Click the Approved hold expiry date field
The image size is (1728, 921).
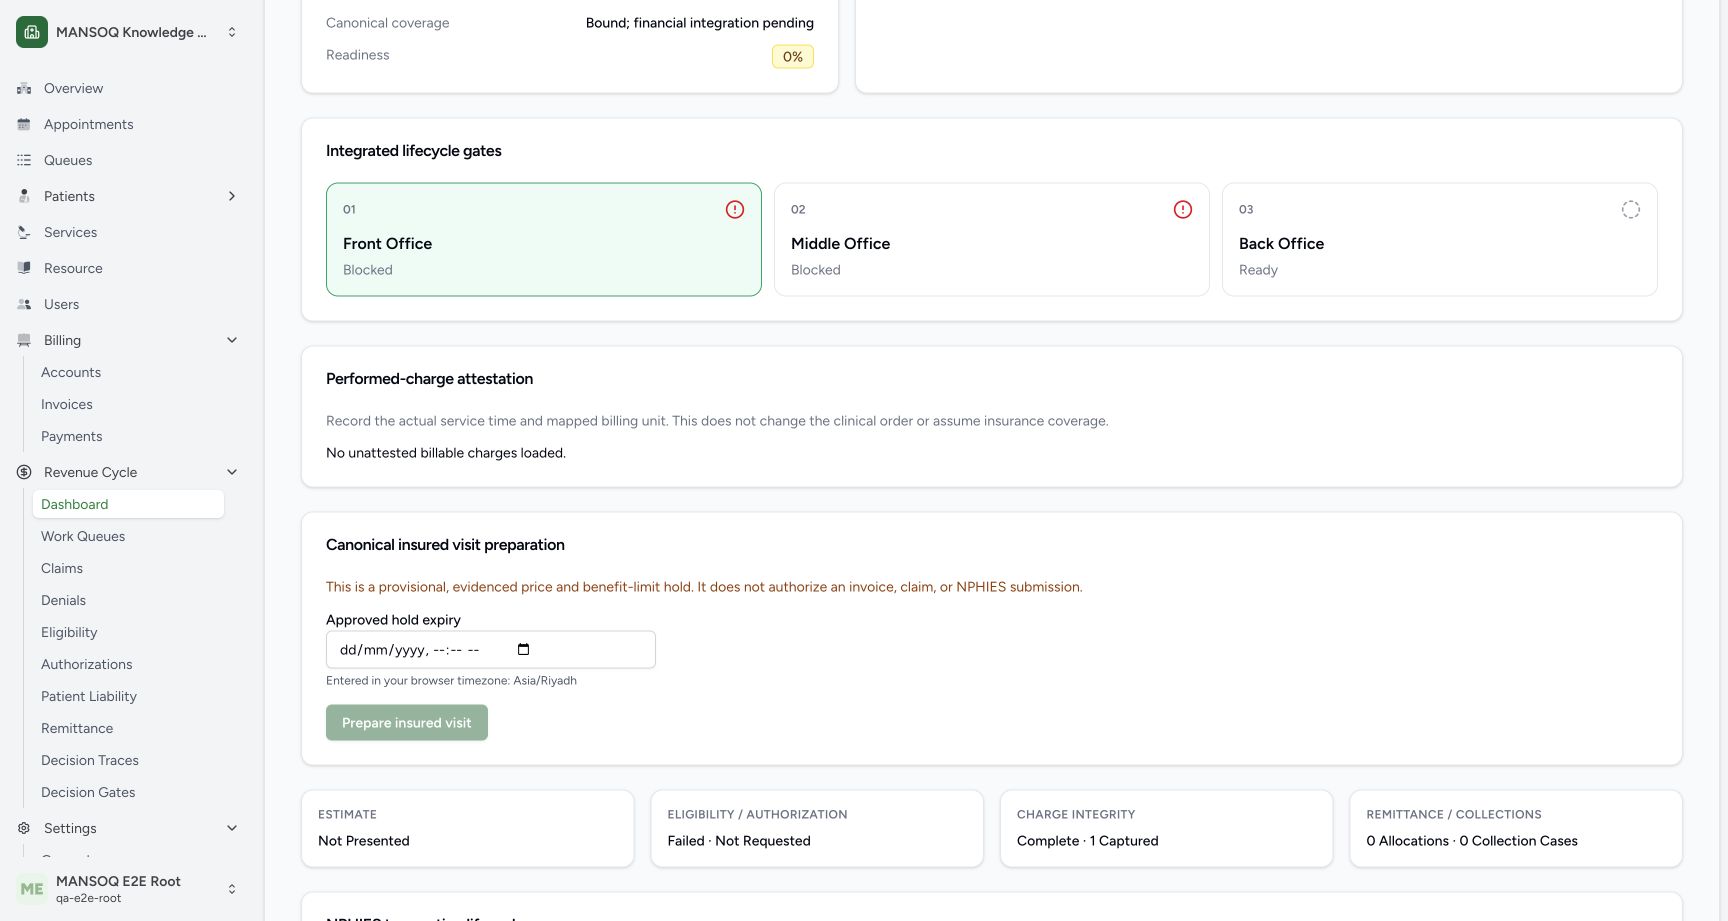[491, 650]
